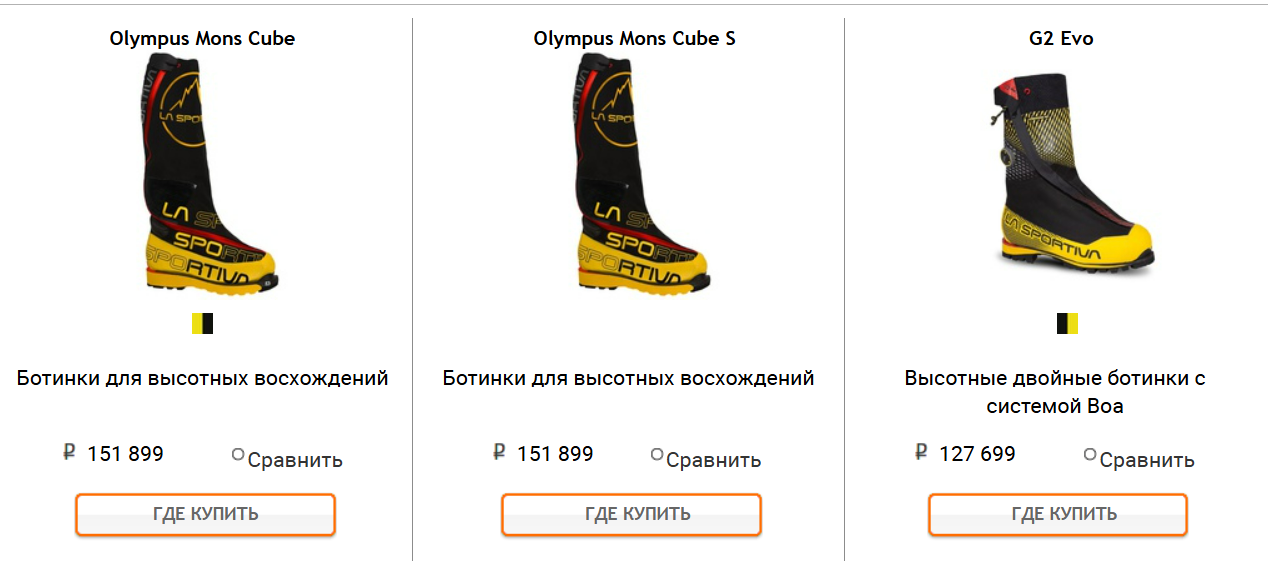Click the Olympus Mons Cube boot image
The width and height of the screenshot is (1282, 561).
pyautogui.click(x=203, y=177)
